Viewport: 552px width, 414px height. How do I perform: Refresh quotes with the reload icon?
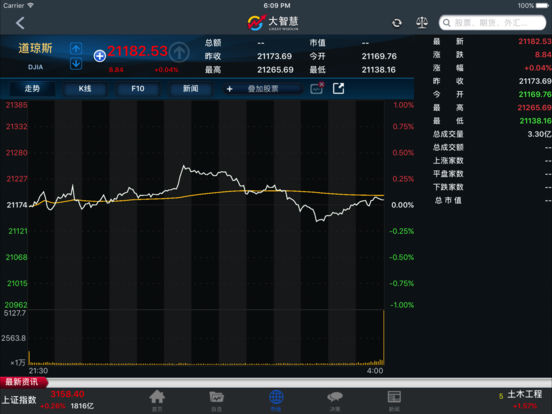pos(397,23)
